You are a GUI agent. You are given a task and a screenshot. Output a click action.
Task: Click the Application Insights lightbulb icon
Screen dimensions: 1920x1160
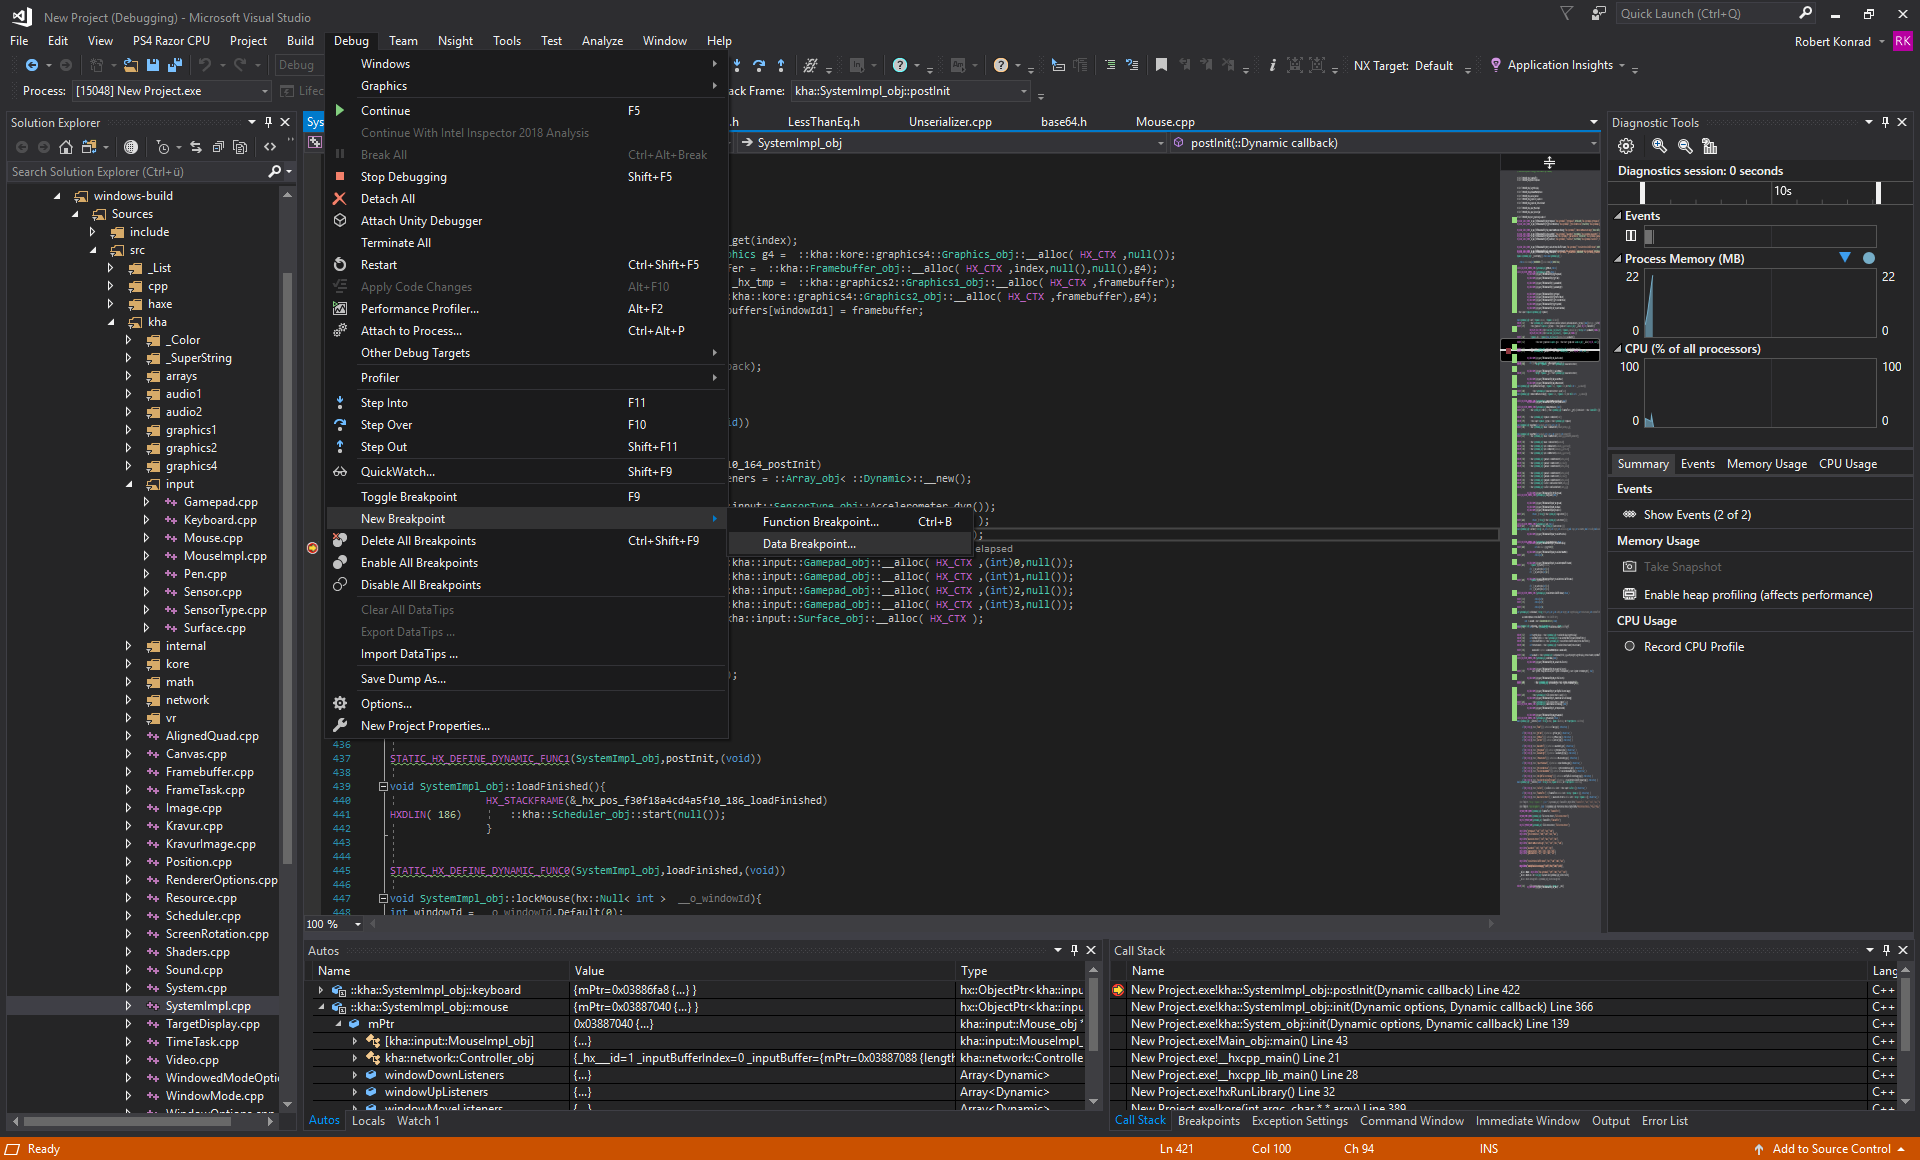[x=1496, y=65]
